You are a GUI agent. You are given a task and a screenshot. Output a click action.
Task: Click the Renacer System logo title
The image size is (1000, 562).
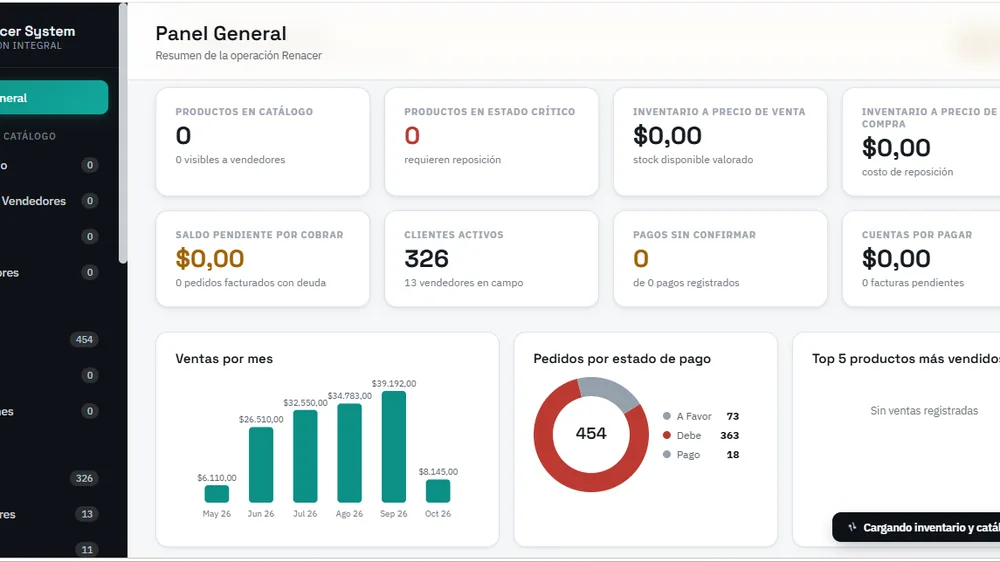point(38,31)
